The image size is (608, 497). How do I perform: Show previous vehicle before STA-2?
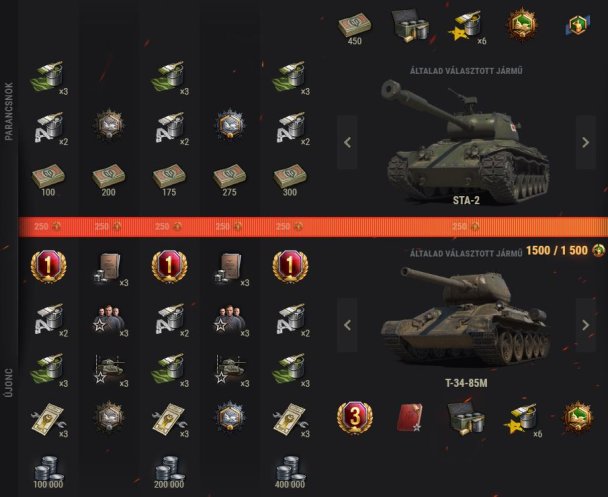[347, 142]
